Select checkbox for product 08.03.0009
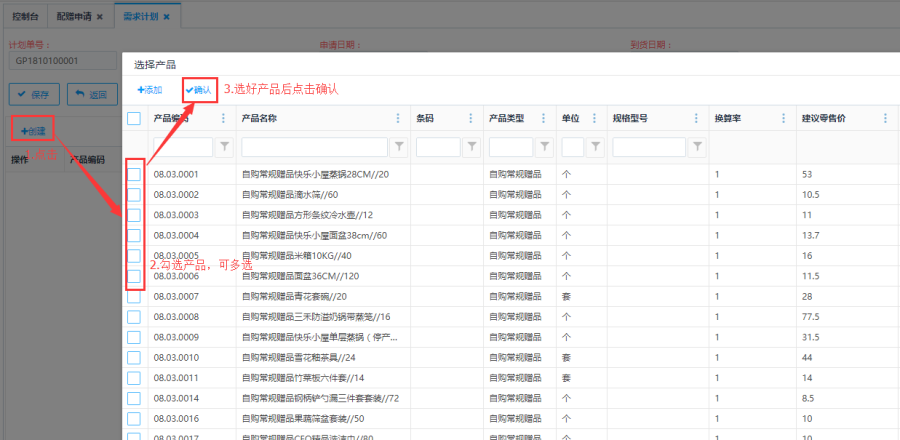Viewport: 900px width, 440px height. 134,337
